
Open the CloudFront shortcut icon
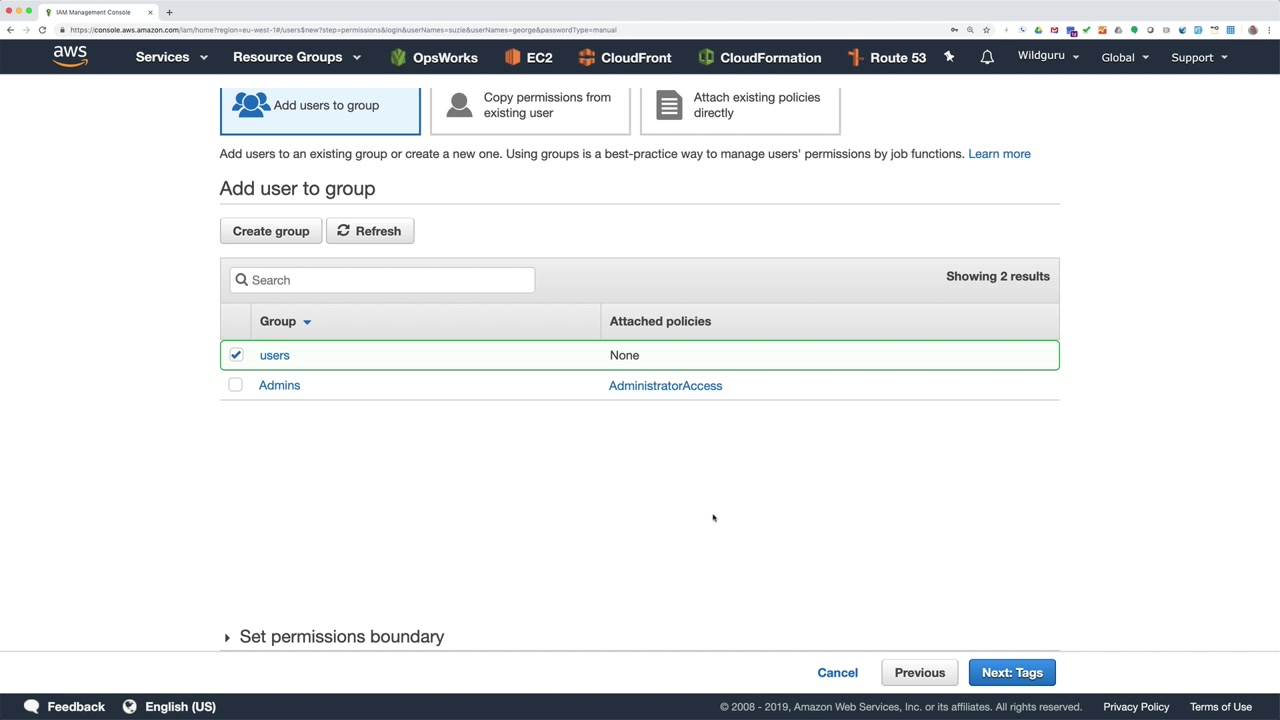587,57
